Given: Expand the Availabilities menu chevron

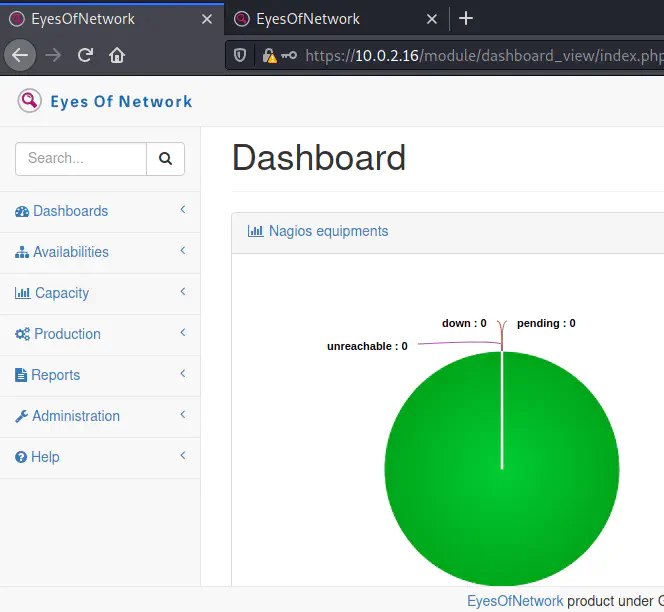Looking at the screenshot, I should (x=183, y=251).
